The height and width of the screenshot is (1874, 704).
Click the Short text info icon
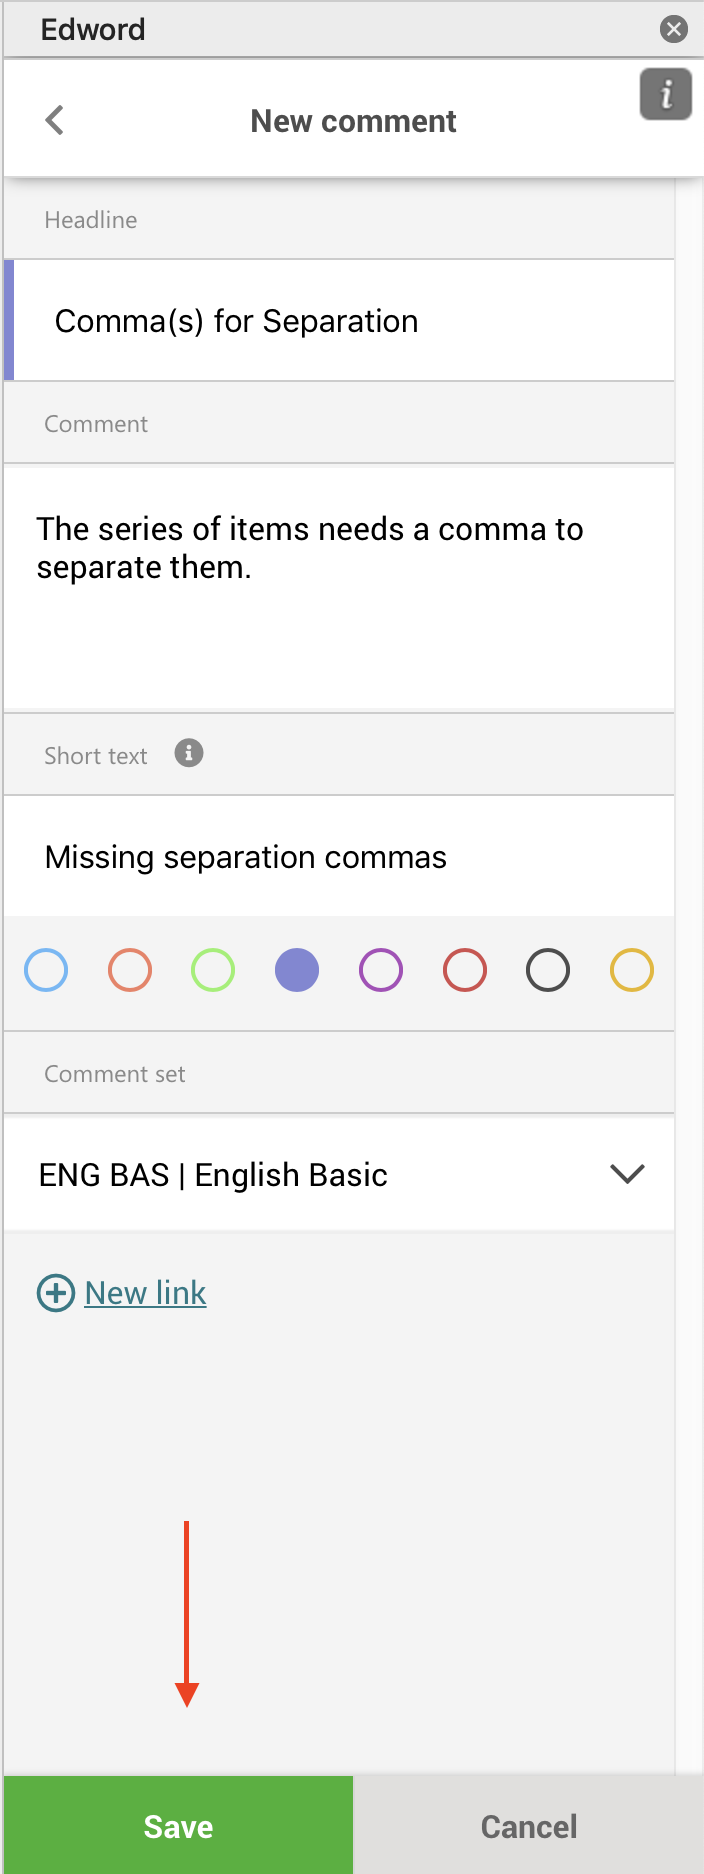click(189, 753)
